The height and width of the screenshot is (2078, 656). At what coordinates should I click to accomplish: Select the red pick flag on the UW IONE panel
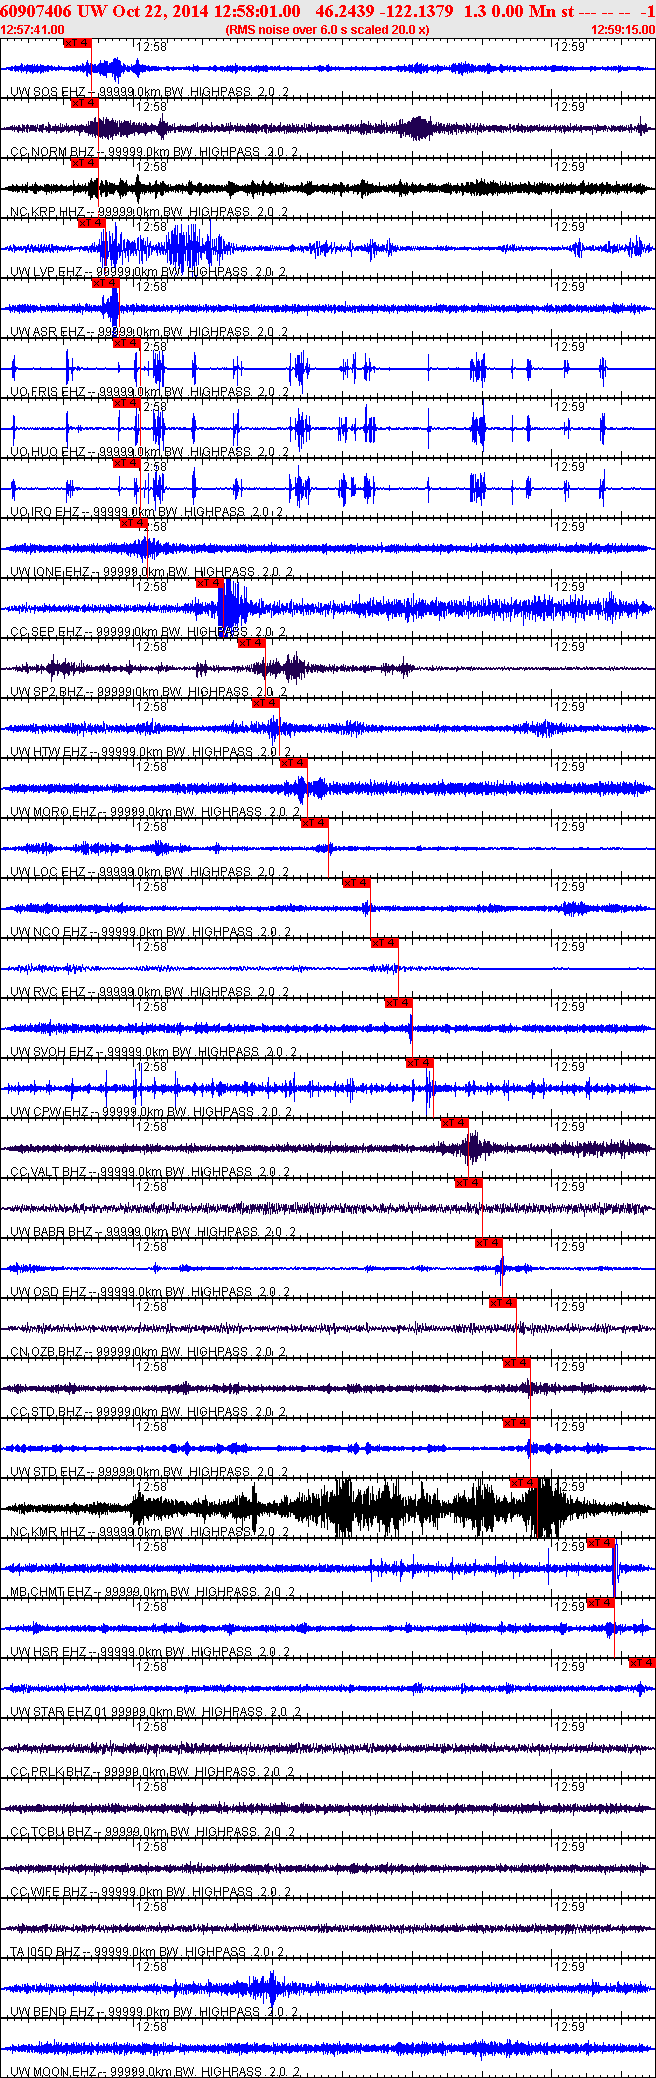coord(133,522)
